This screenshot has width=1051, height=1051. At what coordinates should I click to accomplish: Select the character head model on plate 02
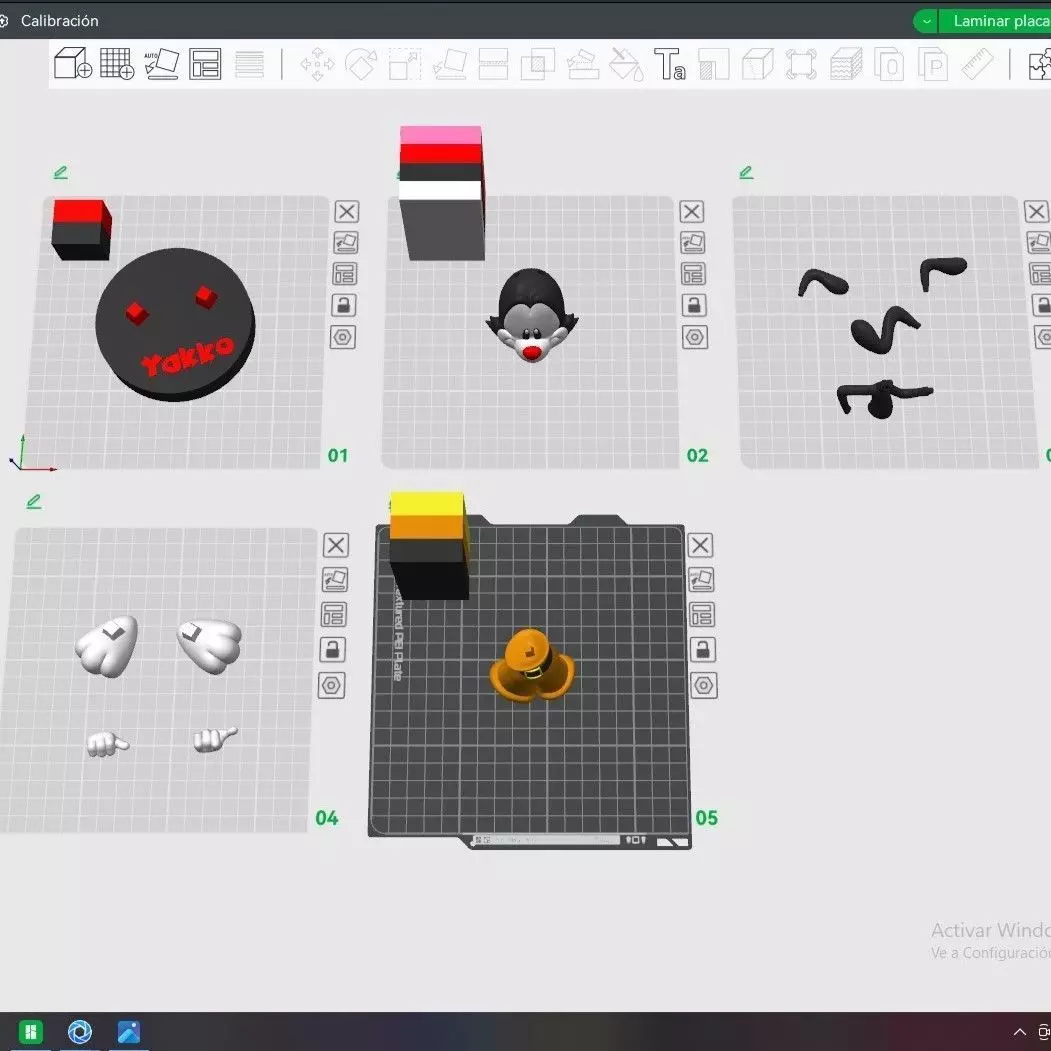pos(532,315)
